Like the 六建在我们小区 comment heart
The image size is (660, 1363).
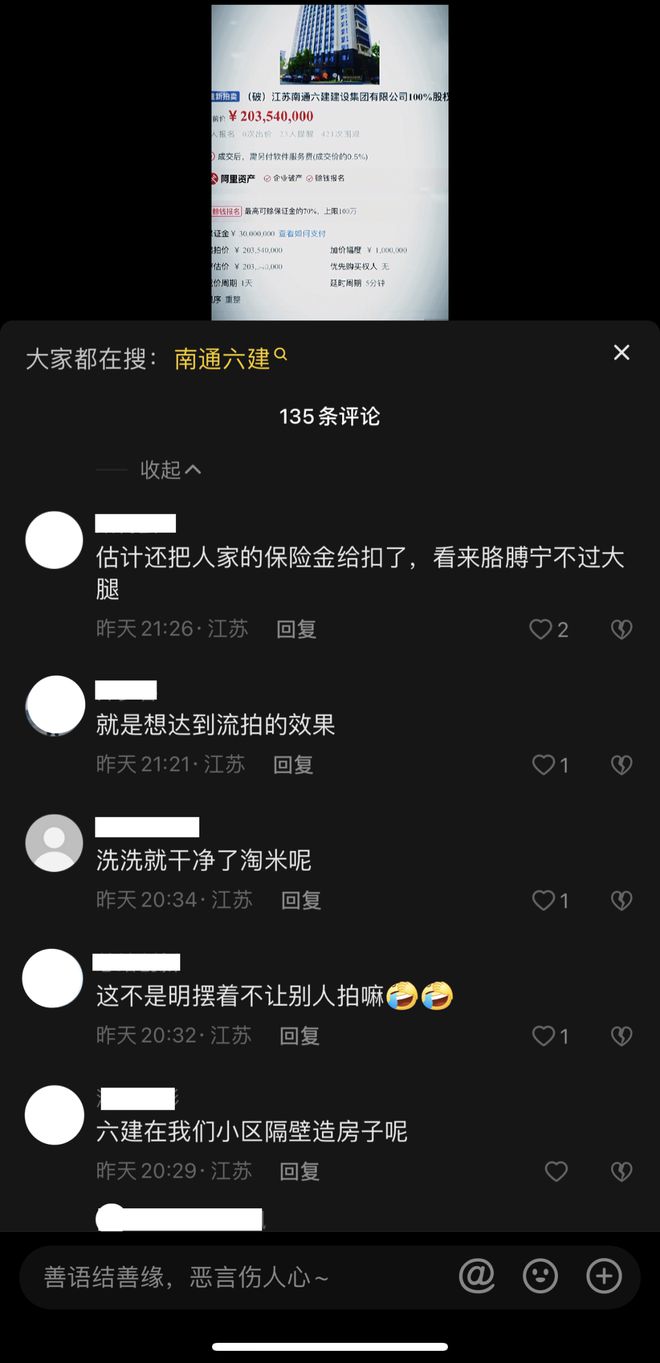(x=556, y=1171)
